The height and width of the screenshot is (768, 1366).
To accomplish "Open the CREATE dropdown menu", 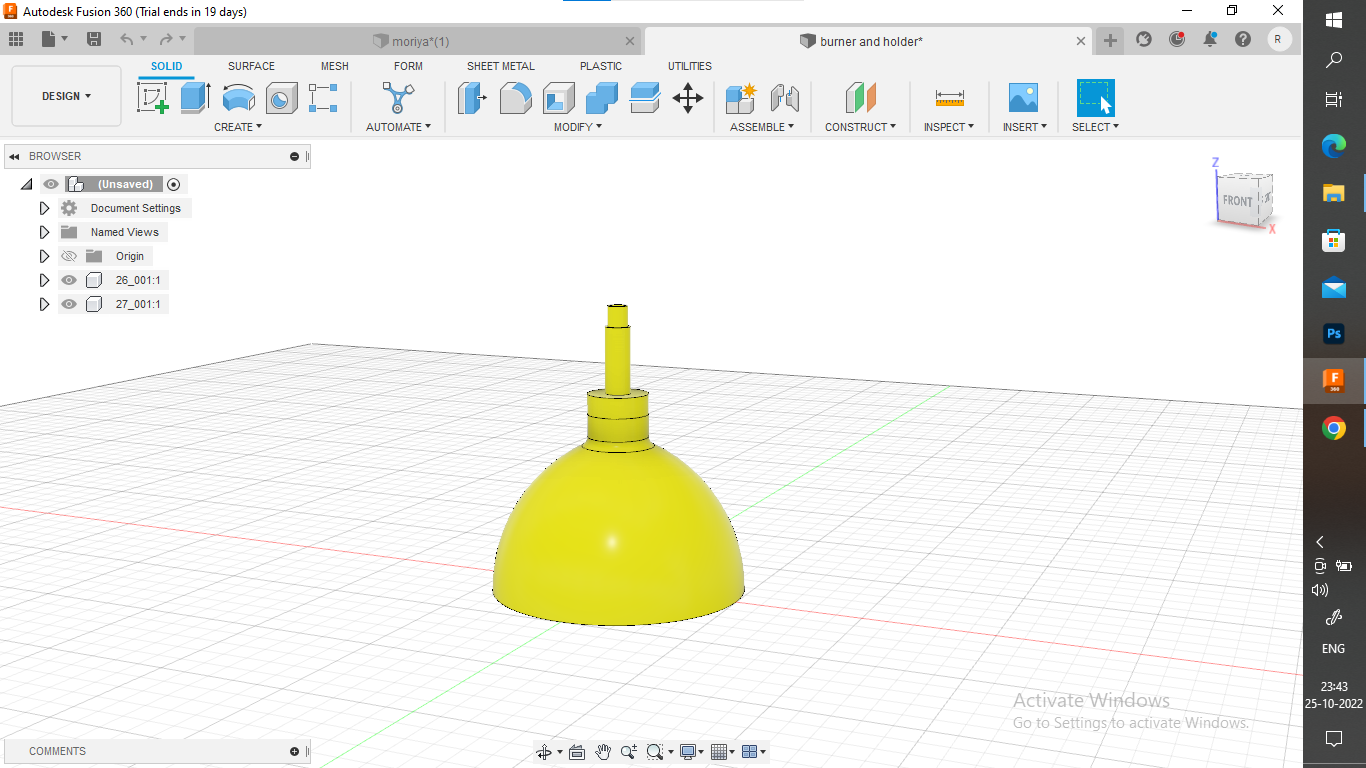I will pos(238,127).
